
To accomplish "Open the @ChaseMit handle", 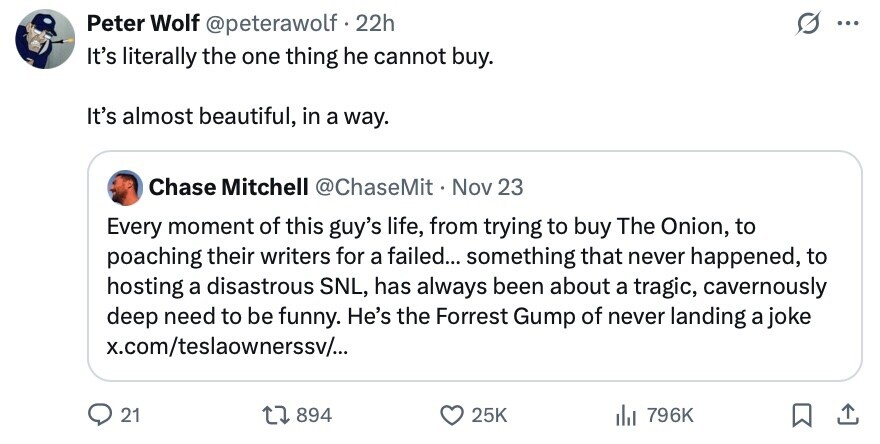I will pyautogui.click(x=374, y=187).
